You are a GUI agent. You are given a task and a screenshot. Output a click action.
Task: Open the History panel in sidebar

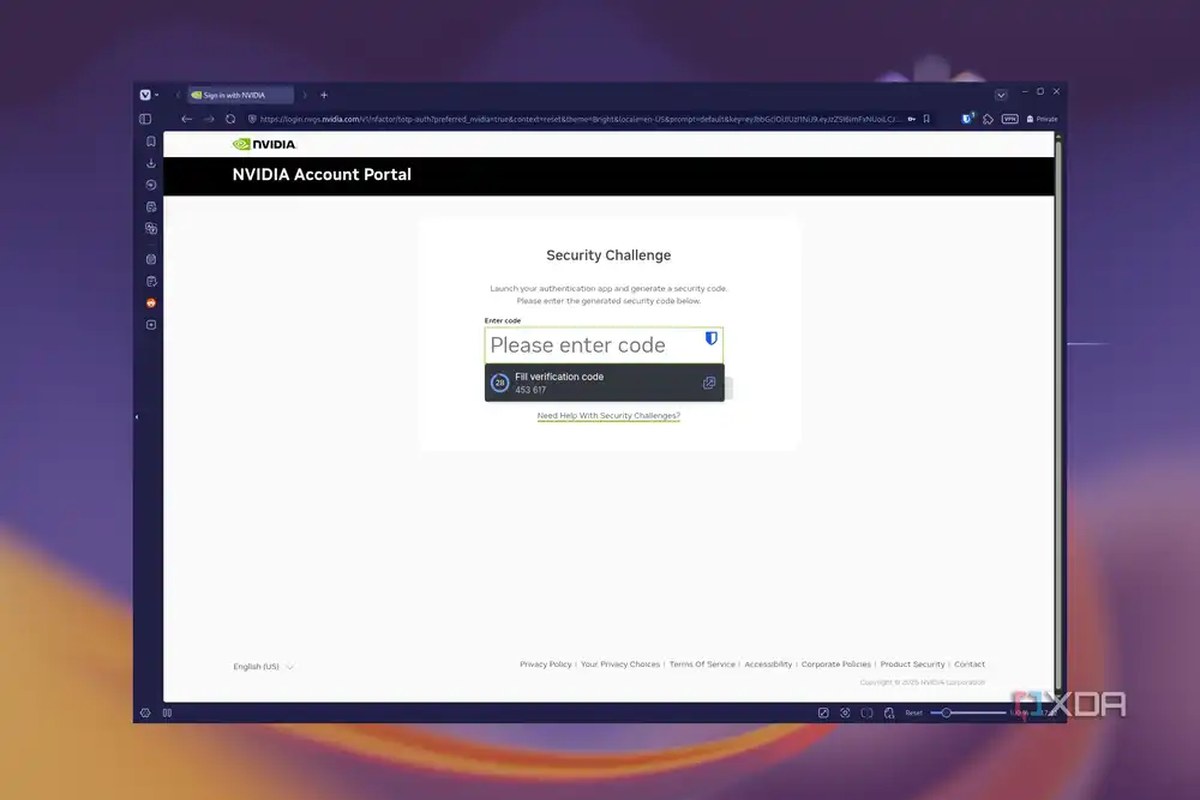151,185
